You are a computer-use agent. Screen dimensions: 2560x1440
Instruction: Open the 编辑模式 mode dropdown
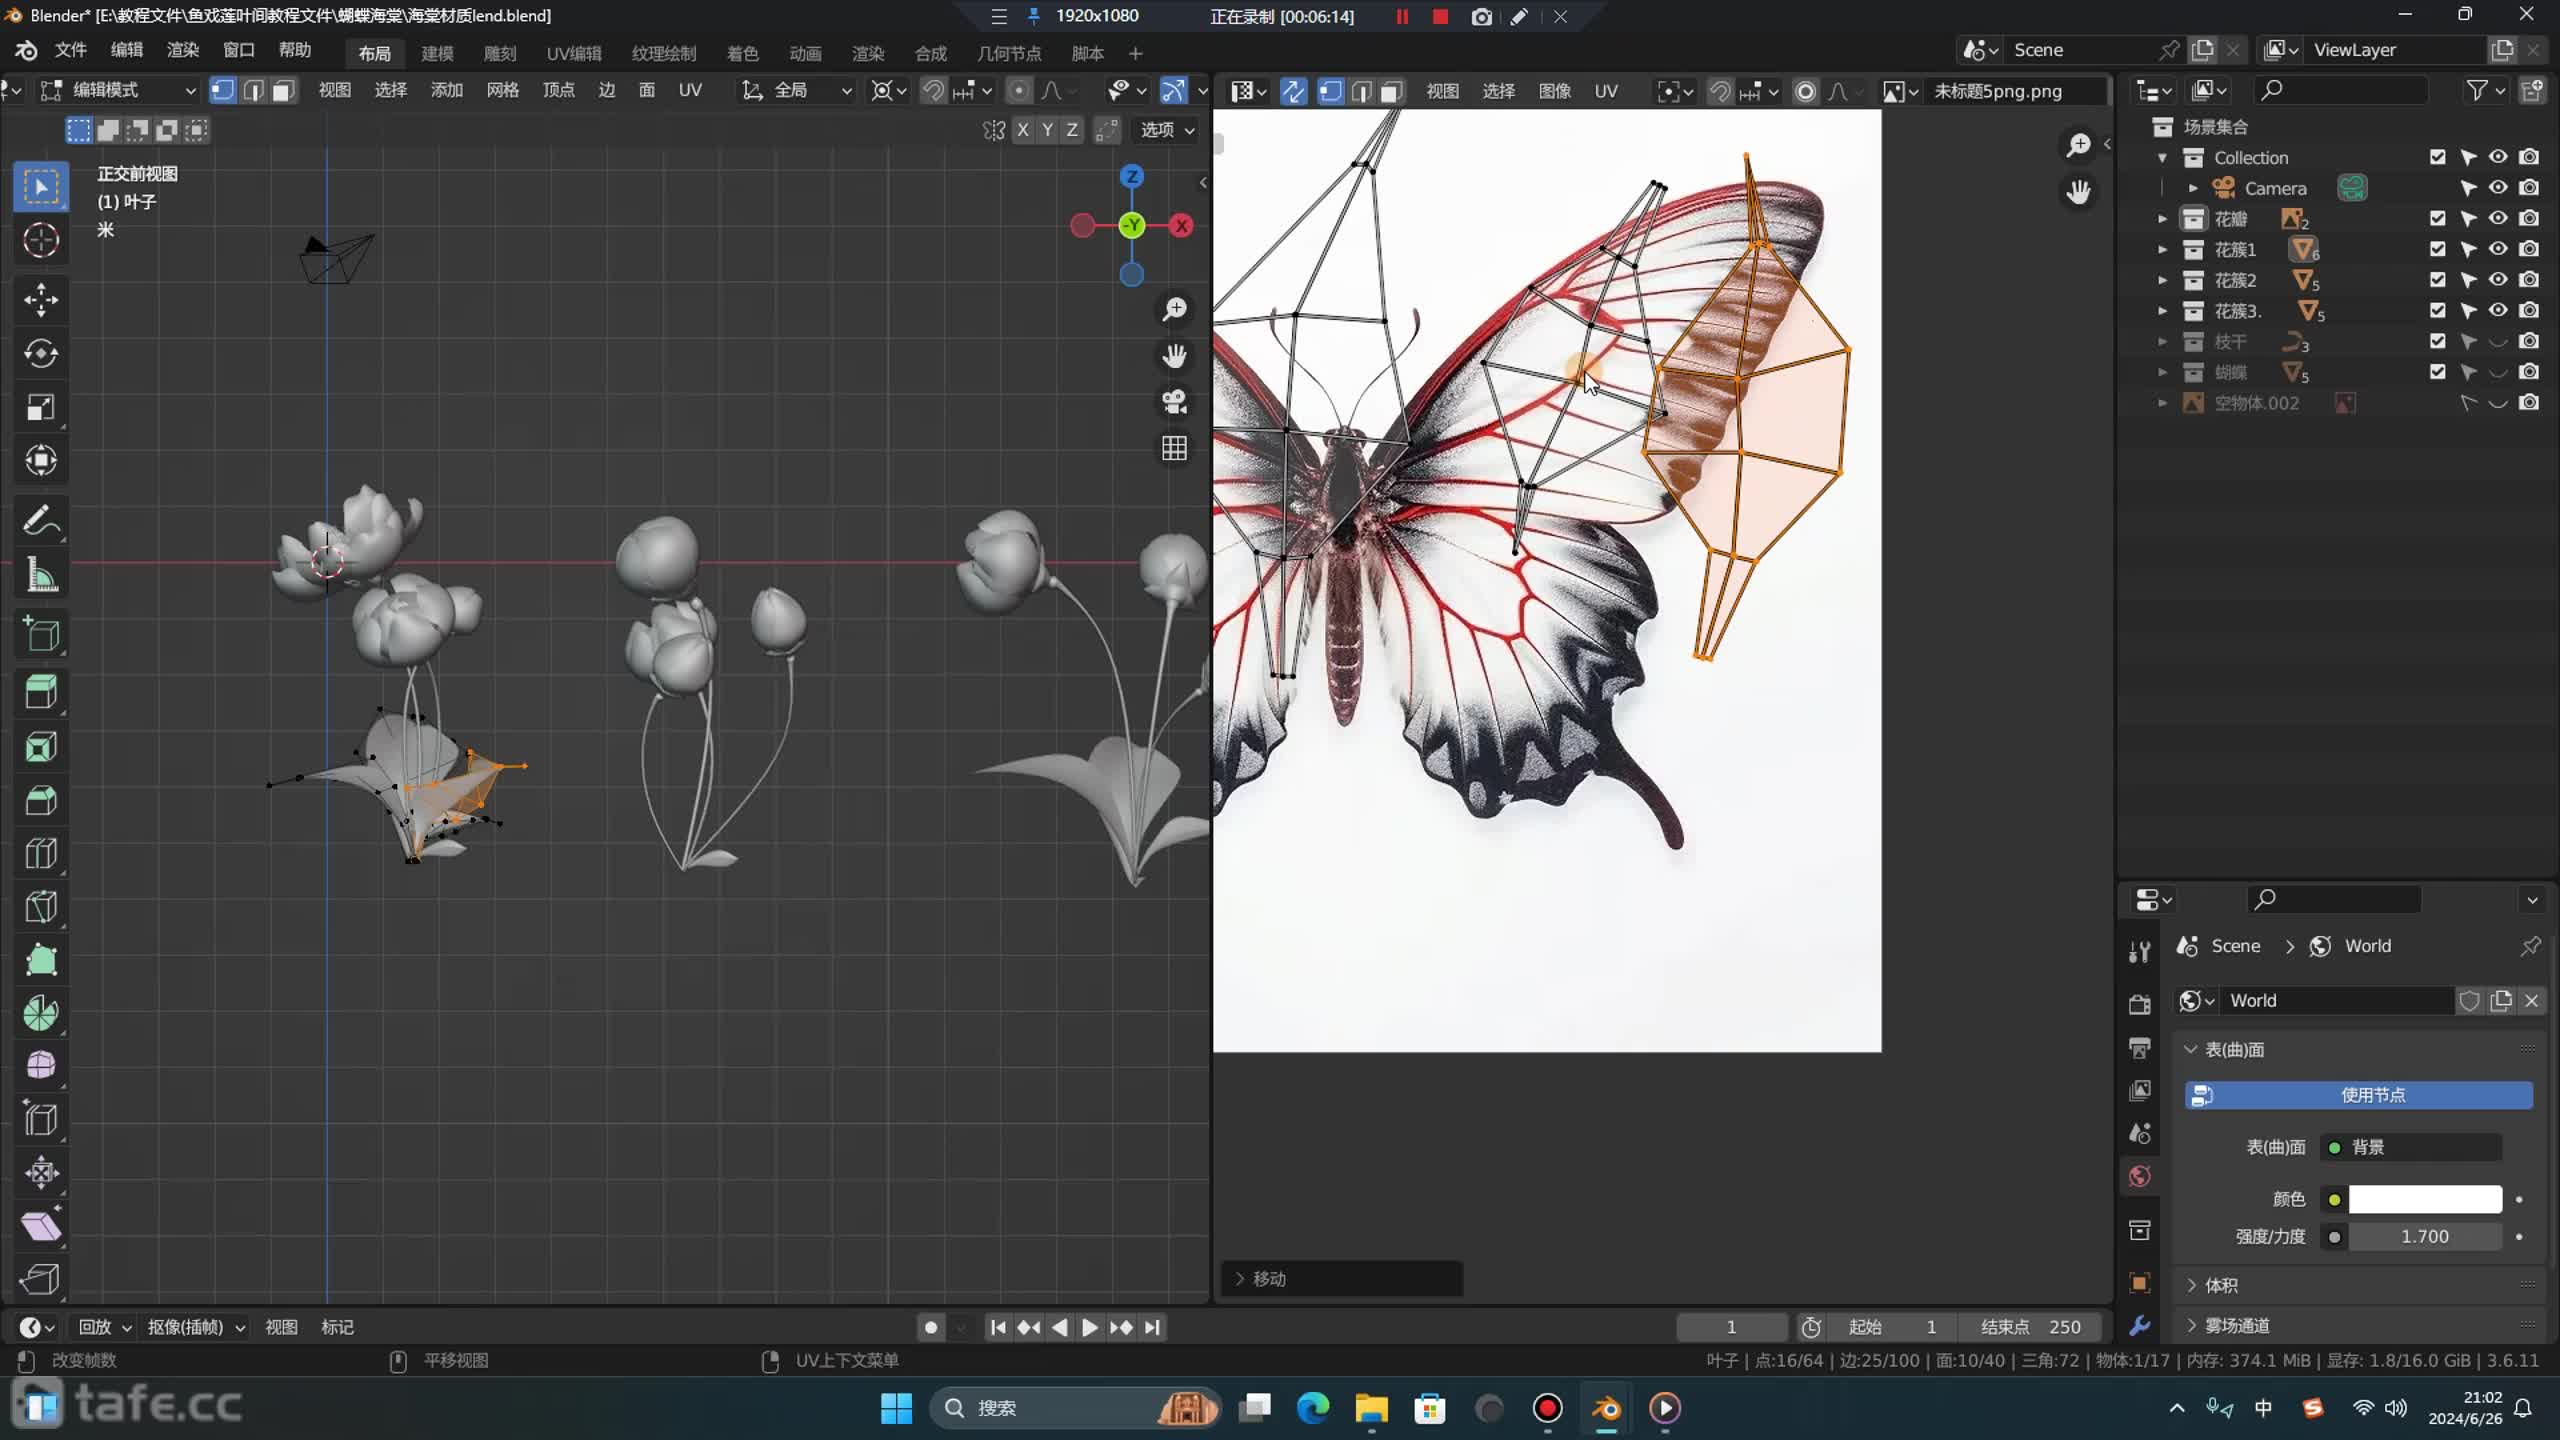[x=118, y=91]
